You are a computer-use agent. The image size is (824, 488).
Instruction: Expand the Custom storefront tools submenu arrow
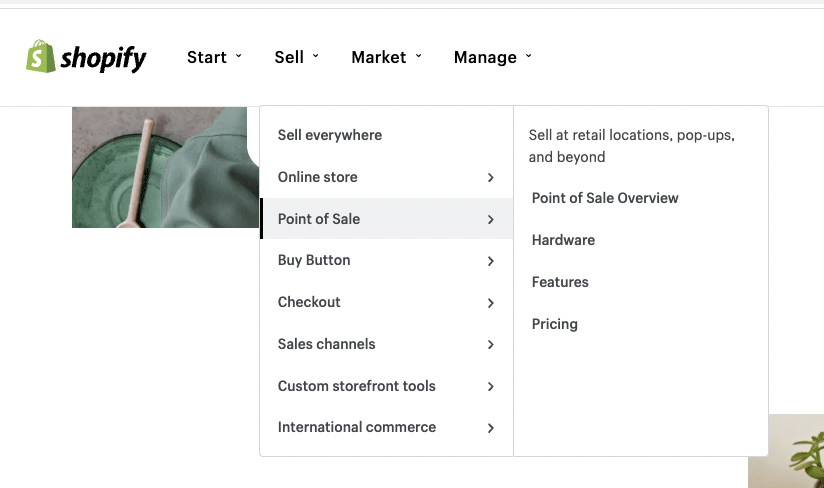coord(490,387)
